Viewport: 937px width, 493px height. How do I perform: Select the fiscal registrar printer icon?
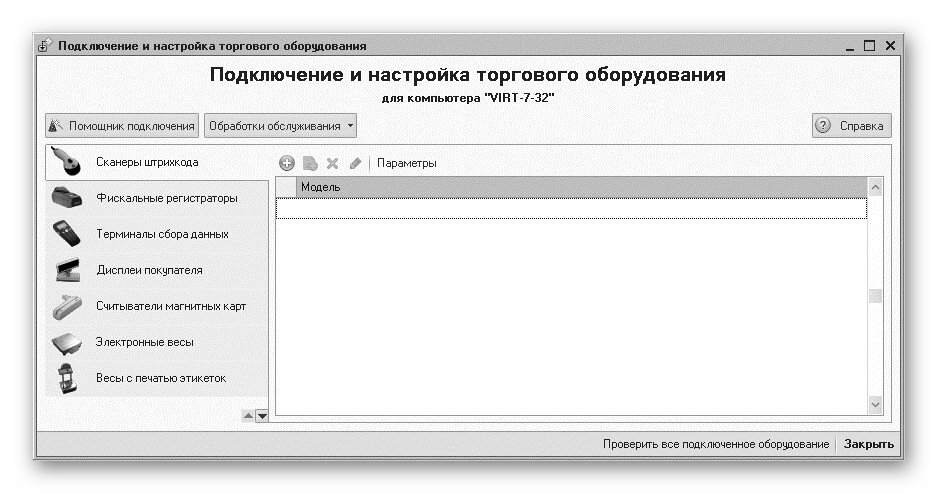click(66, 197)
